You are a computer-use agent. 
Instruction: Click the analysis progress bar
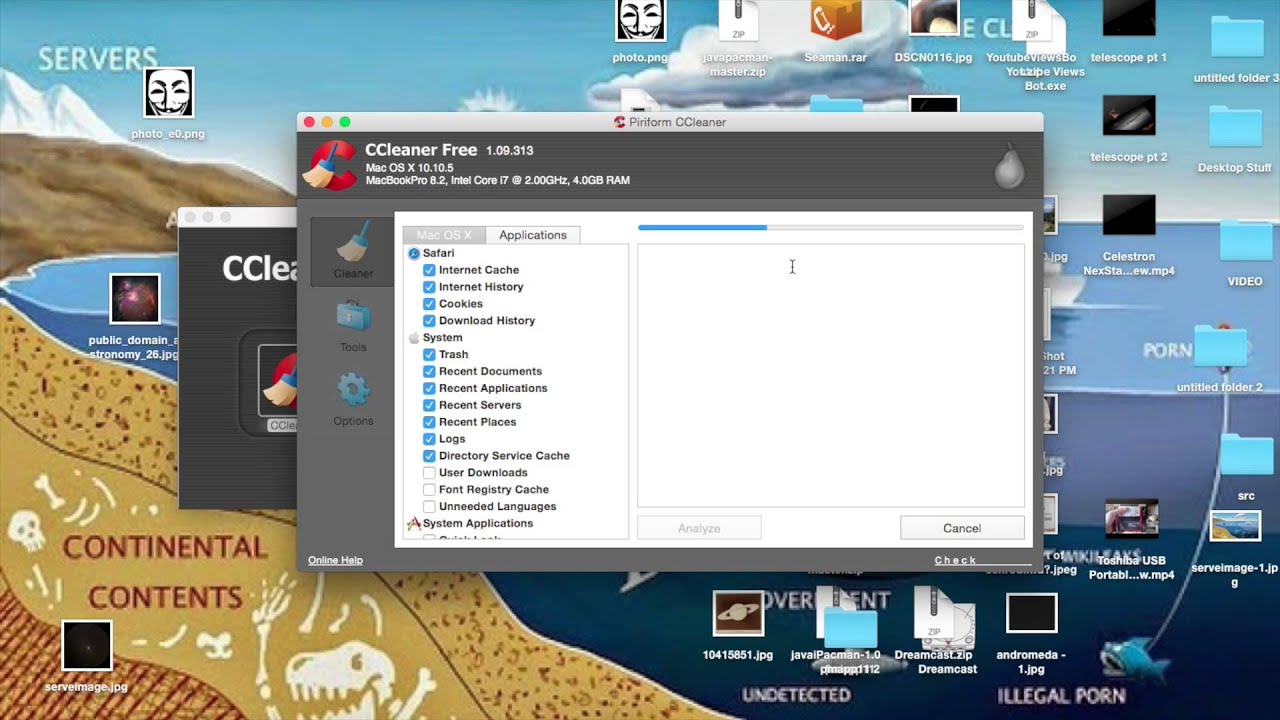coord(831,228)
